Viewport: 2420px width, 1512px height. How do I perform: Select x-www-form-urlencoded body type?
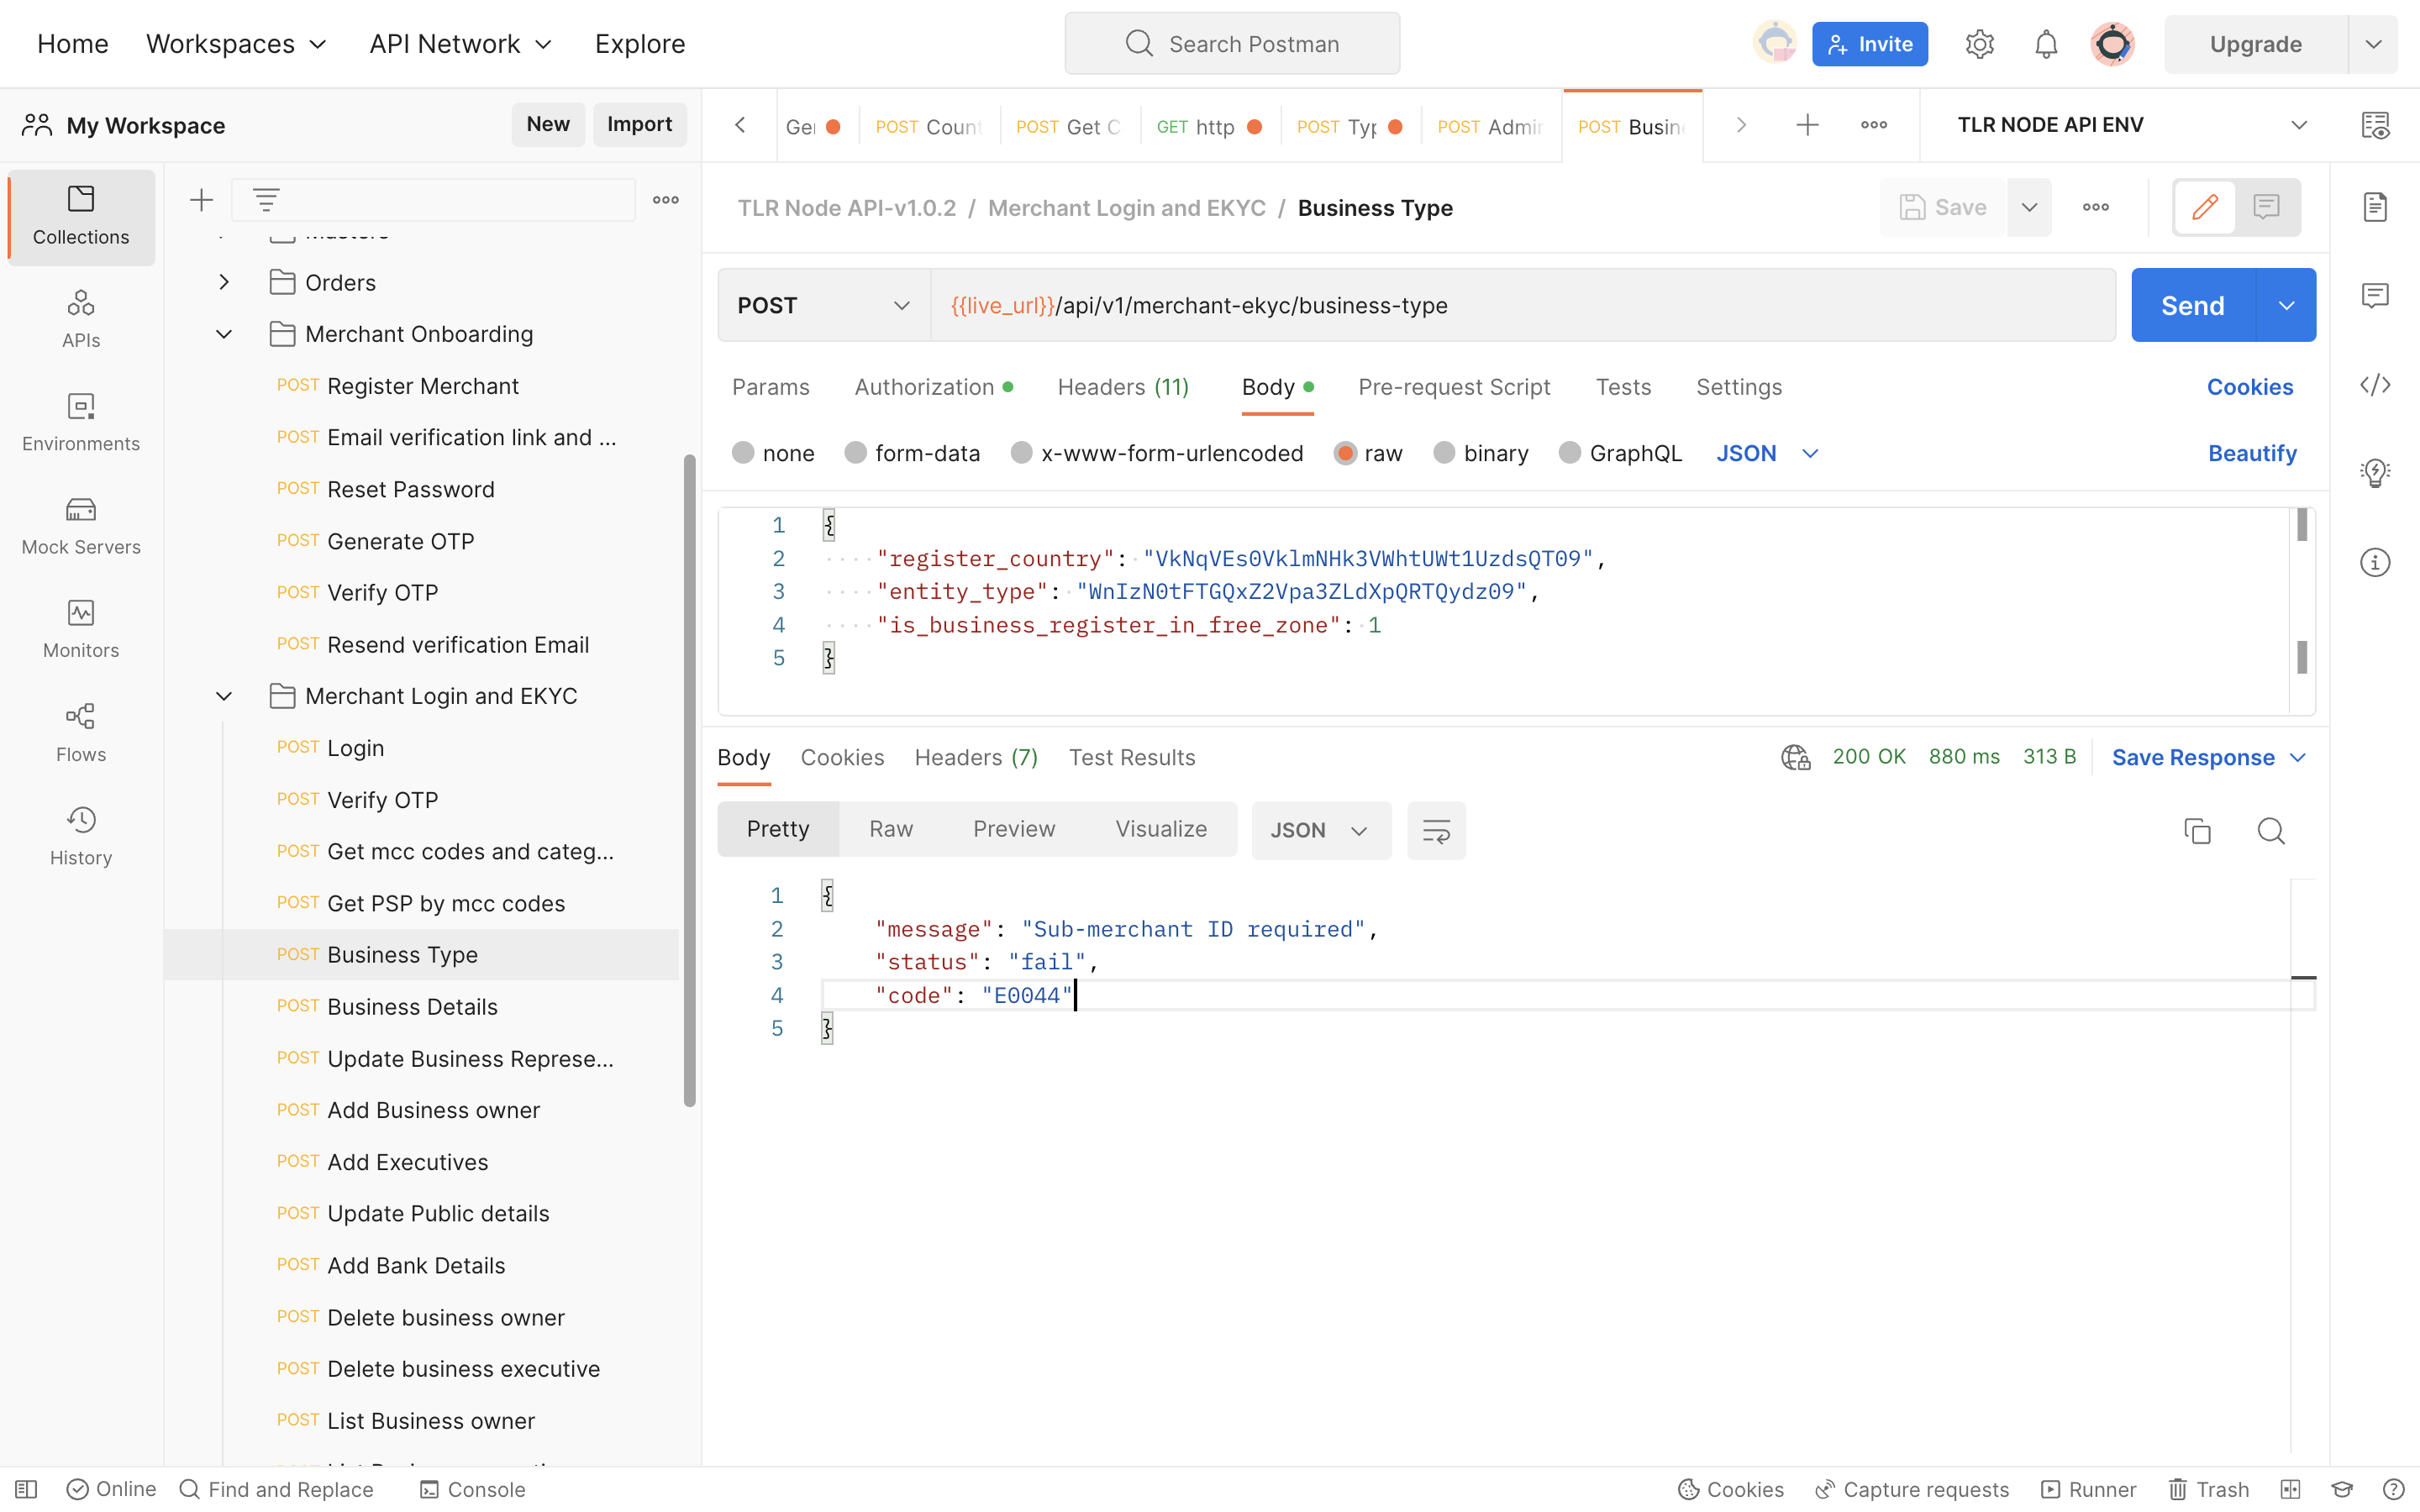[1021, 453]
